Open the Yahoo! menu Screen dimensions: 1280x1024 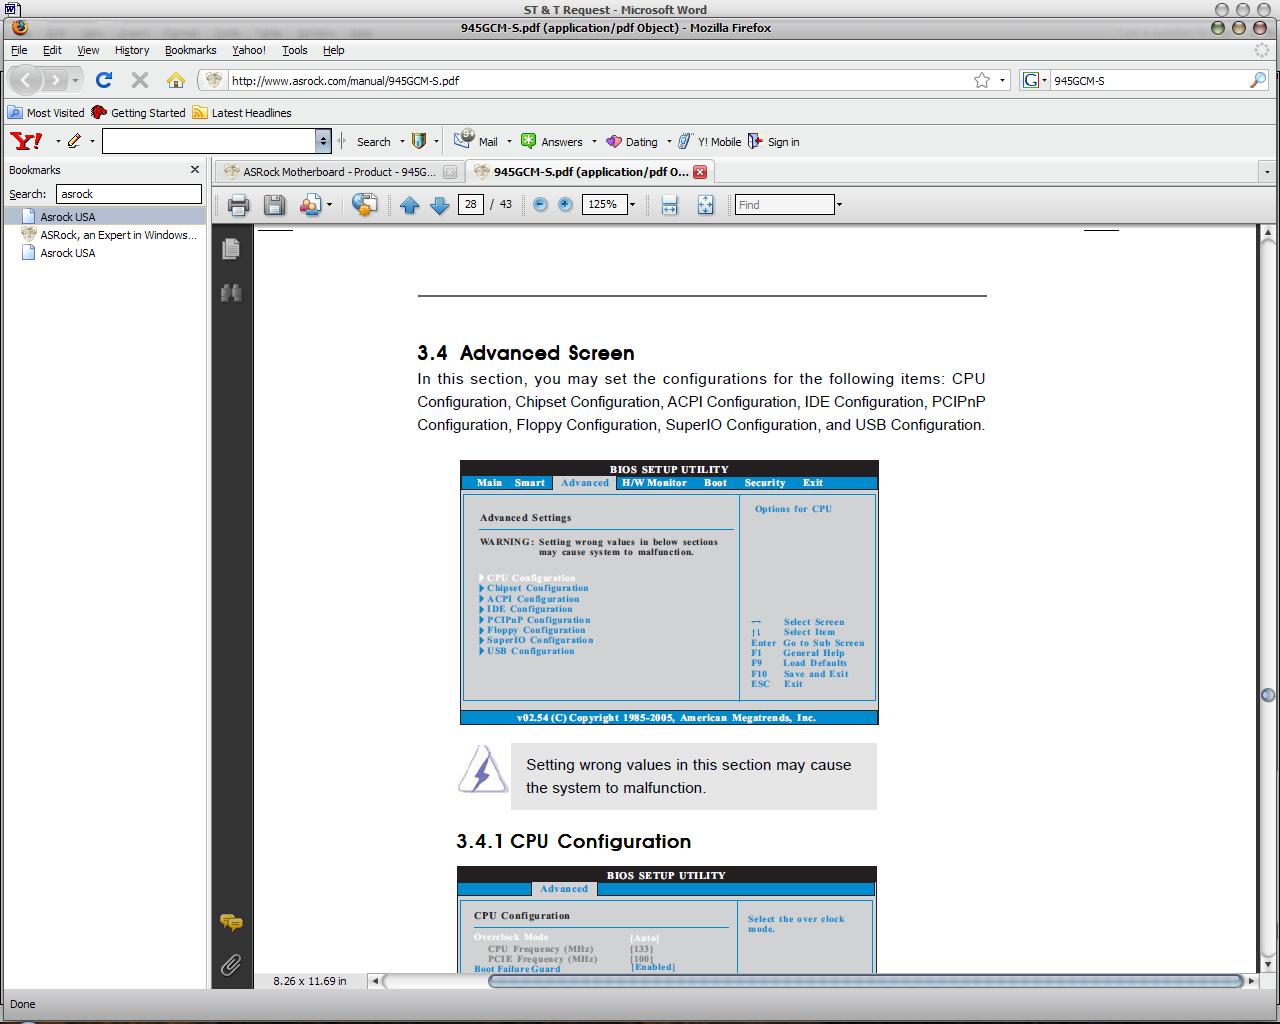pyautogui.click(x=249, y=50)
